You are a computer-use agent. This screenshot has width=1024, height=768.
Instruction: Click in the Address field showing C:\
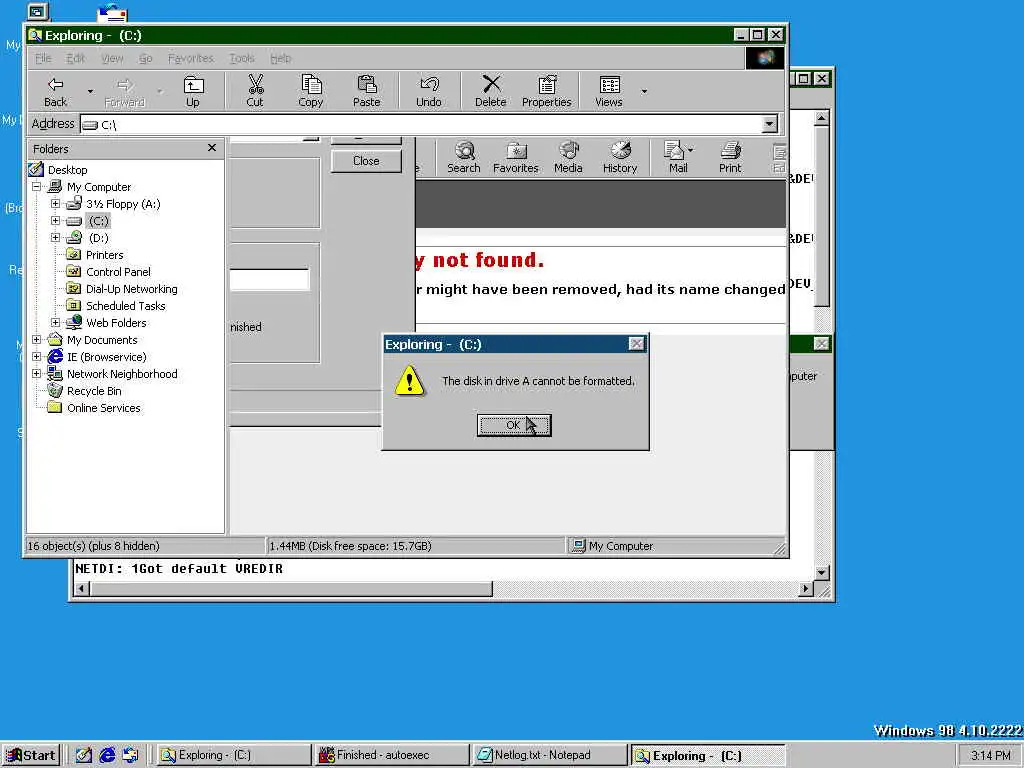pos(421,124)
